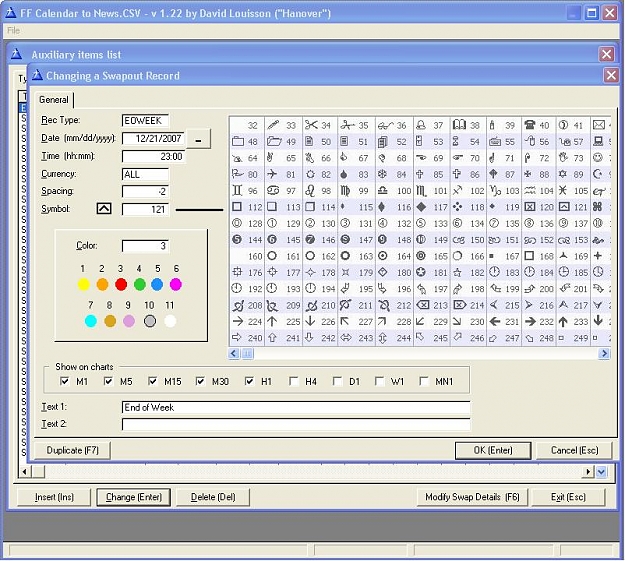Pick the red color swatch 3
The image size is (625, 561).
pos(121,284)
